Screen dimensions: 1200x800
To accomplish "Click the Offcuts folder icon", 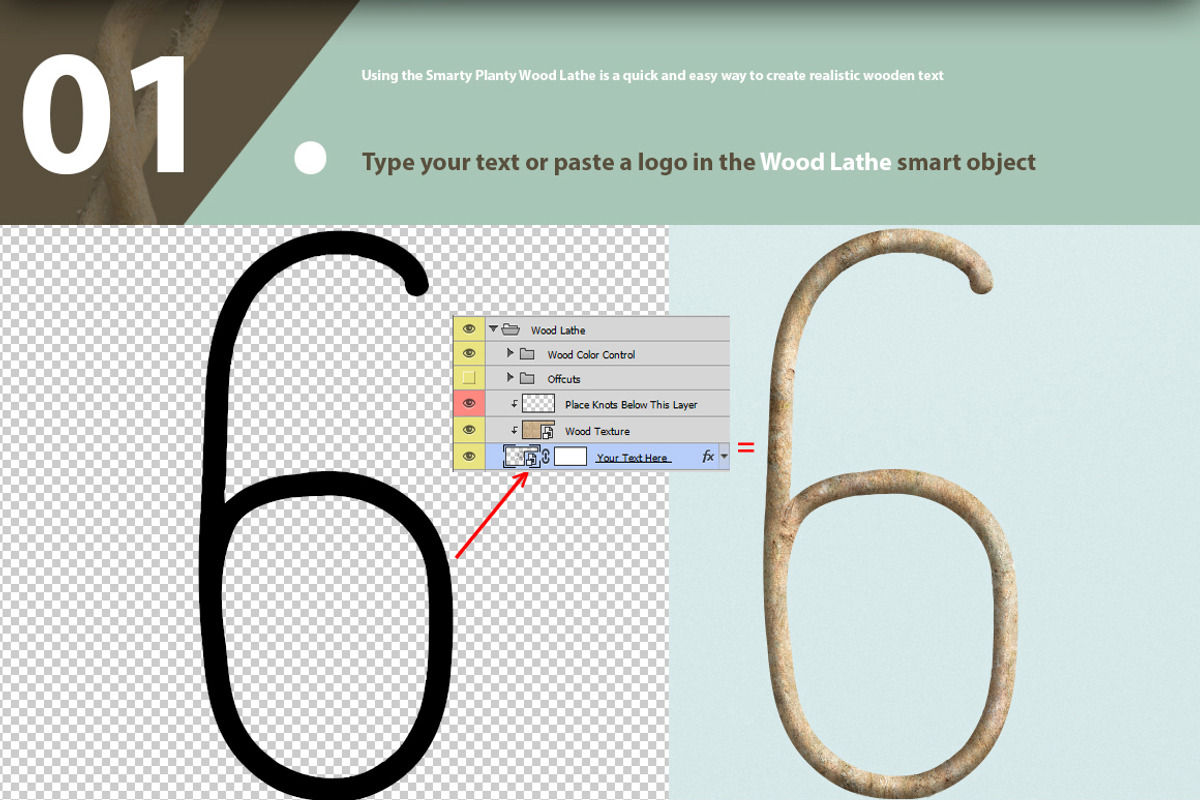I will (x=527, y=378).
